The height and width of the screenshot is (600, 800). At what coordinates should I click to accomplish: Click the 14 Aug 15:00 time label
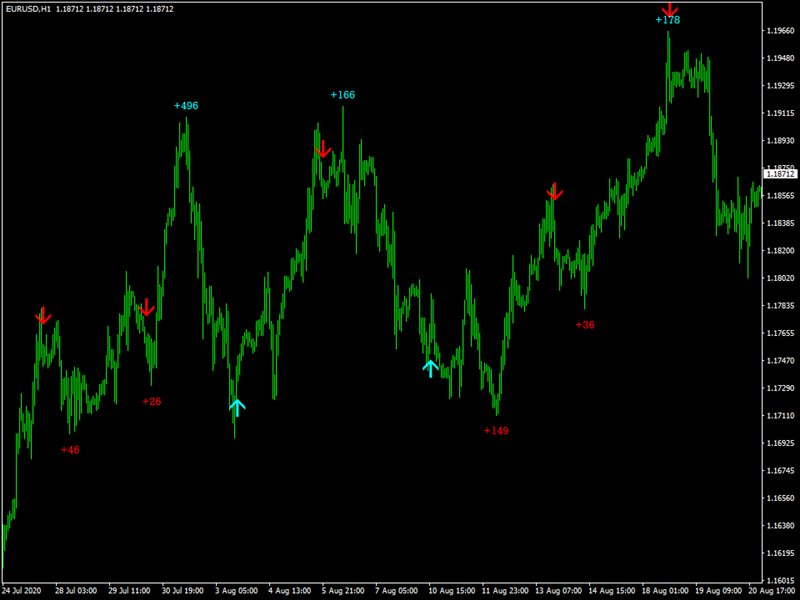(x=610, y=591)
